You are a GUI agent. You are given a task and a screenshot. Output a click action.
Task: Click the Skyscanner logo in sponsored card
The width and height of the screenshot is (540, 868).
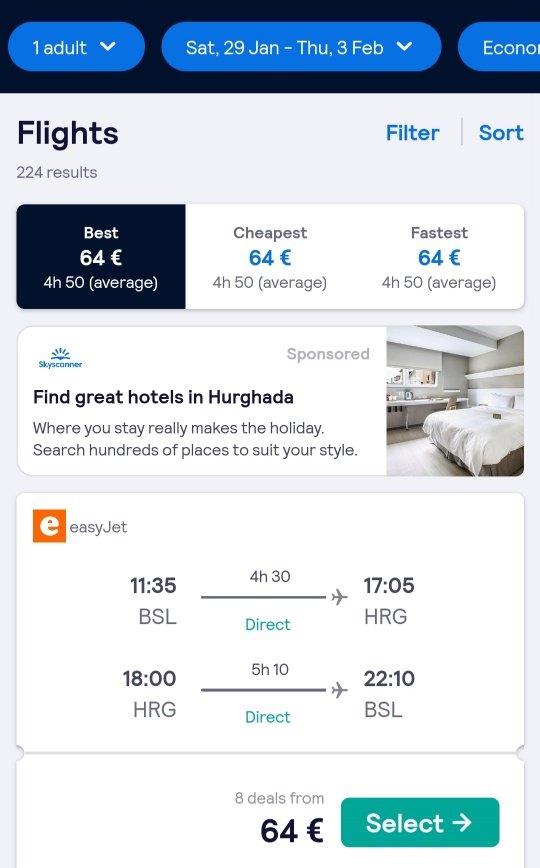click(60, 358)
